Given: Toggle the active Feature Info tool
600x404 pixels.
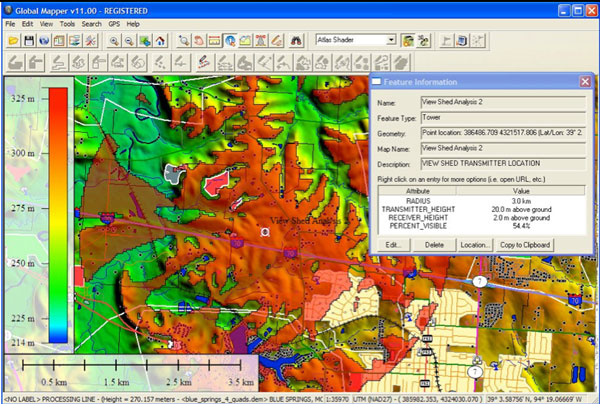Looking at the screenshot, I should point(231,41).
